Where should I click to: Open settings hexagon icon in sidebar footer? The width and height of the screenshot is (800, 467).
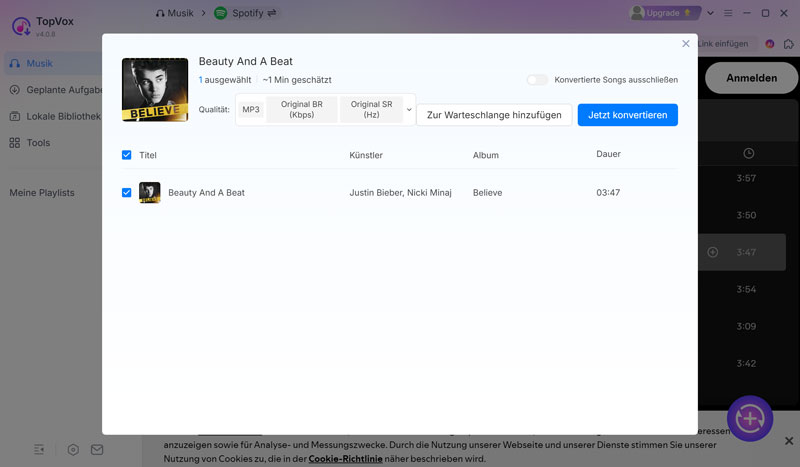coord(73,450)
